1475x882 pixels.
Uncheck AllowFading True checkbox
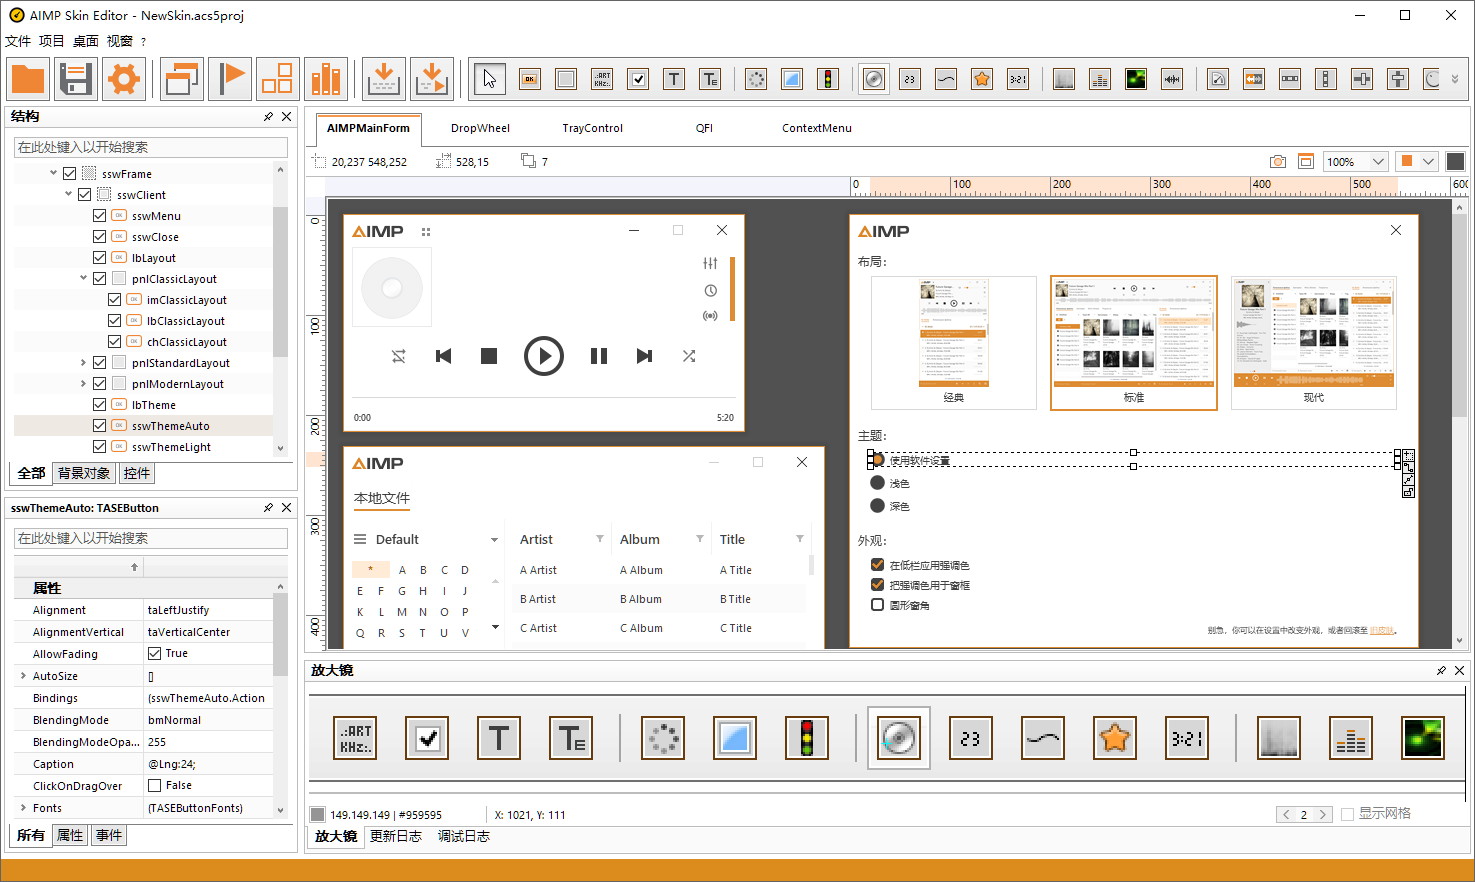[x=154, y=653]
